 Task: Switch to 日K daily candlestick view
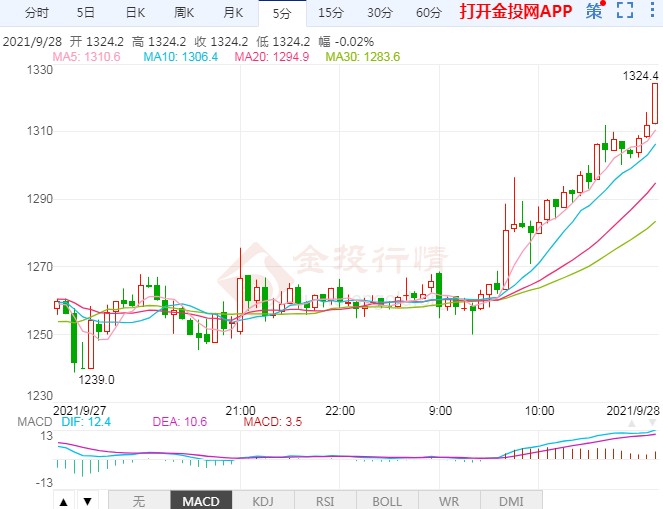tap(135, 13)
